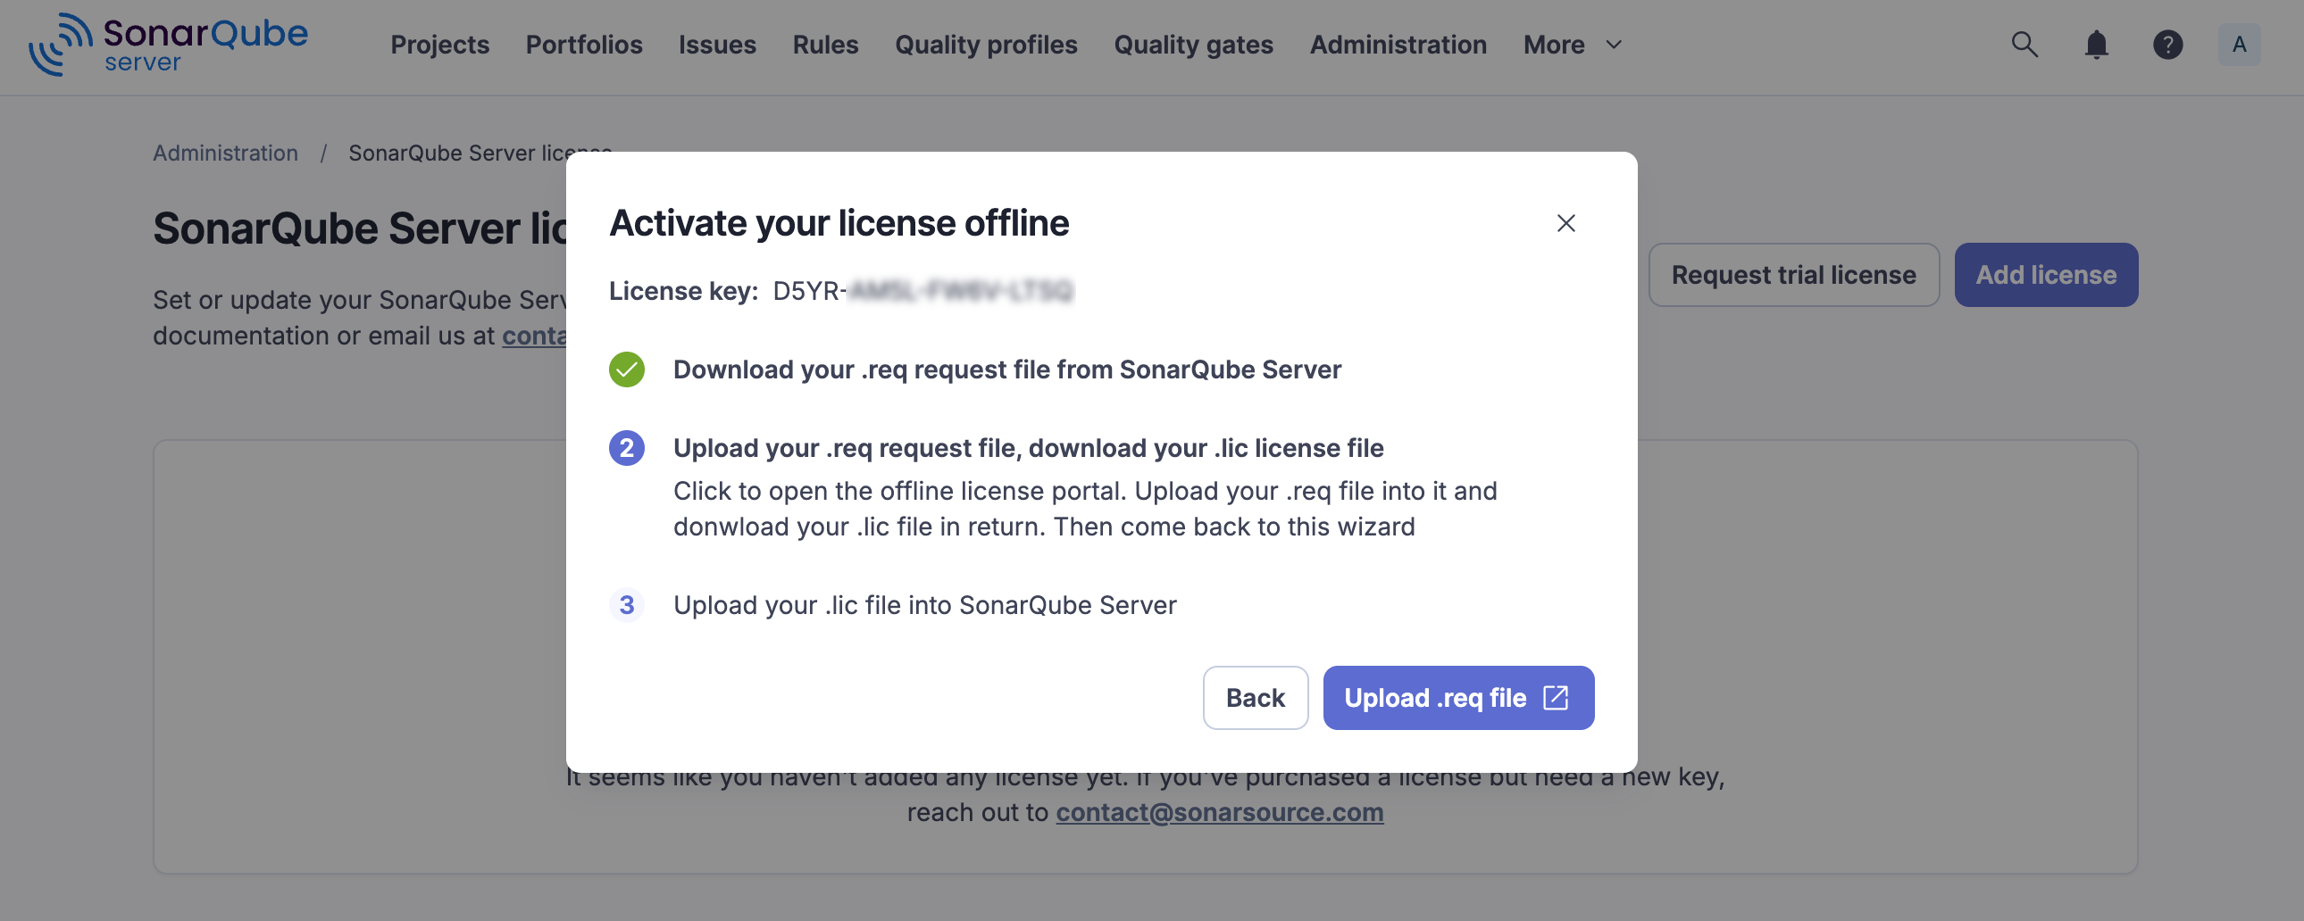Click the external link icon on Upload button
This screenshot has height=921, width=2304.
pyautogui.click(x=1556, y=697)
